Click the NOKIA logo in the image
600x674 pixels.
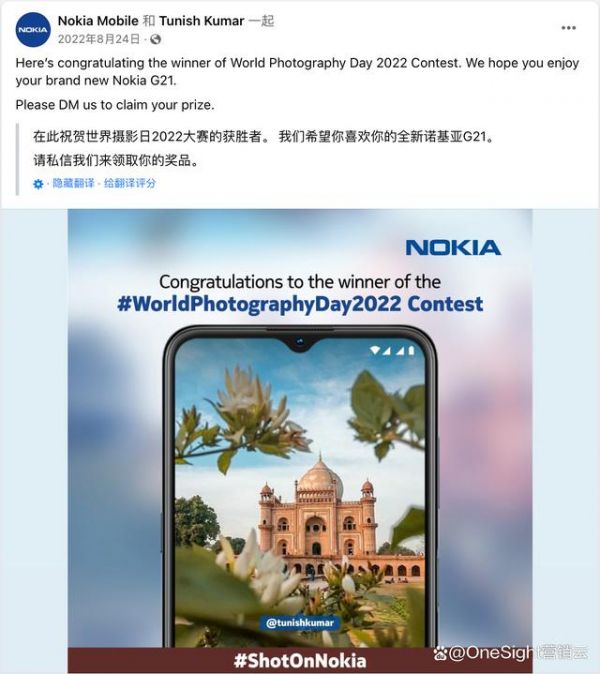pos(453,248)
